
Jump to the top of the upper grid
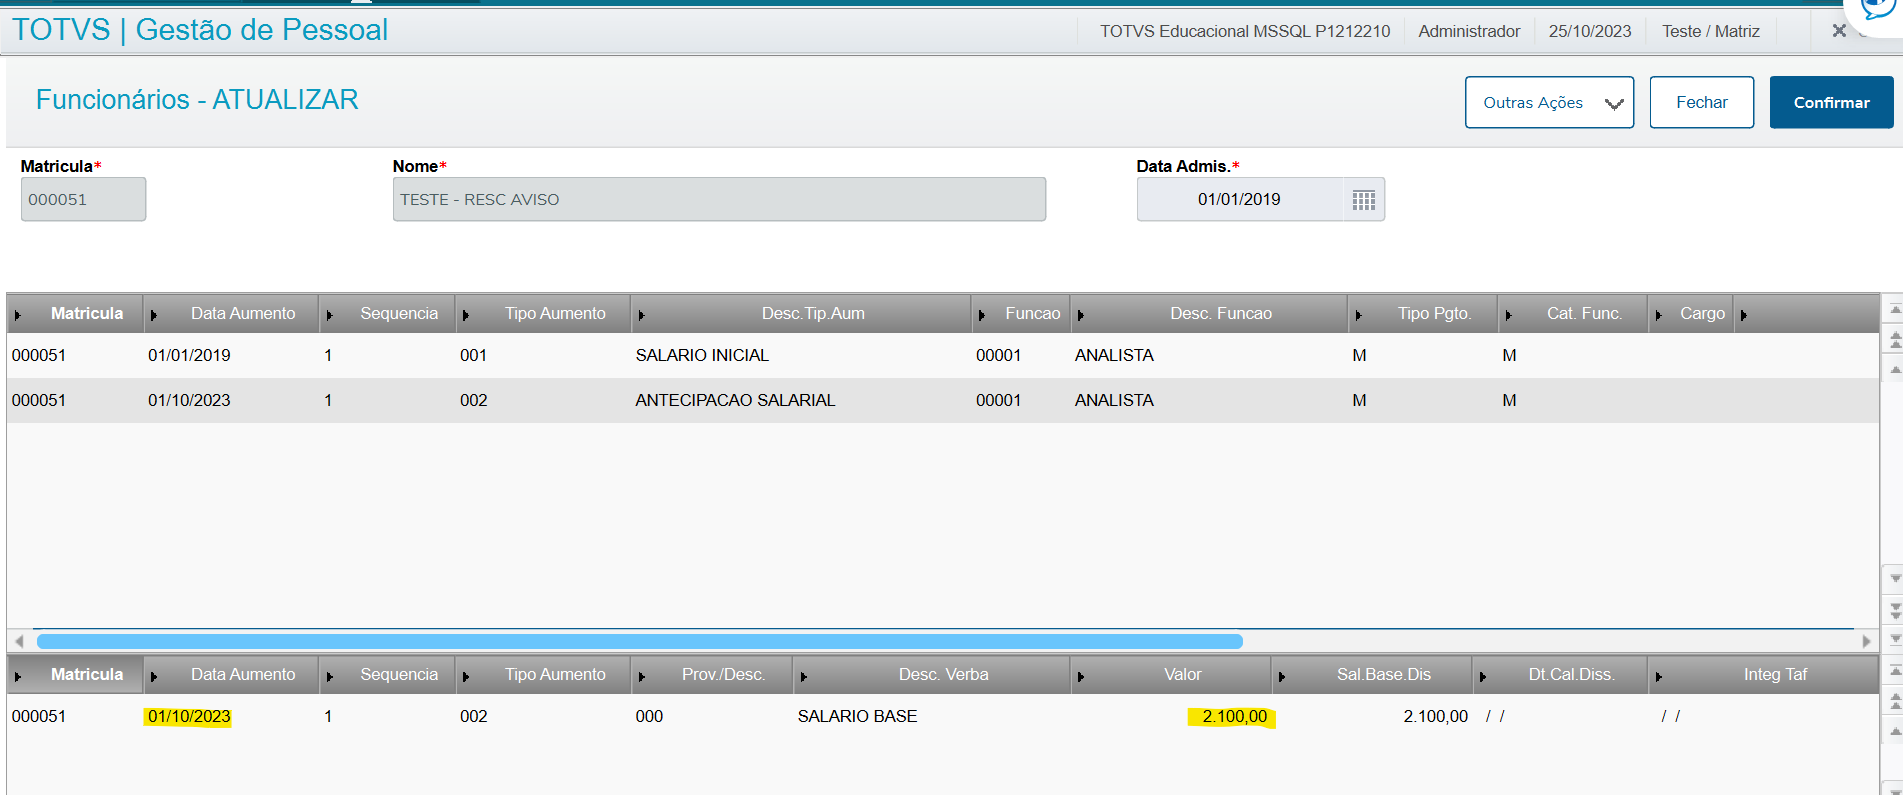1894,310
